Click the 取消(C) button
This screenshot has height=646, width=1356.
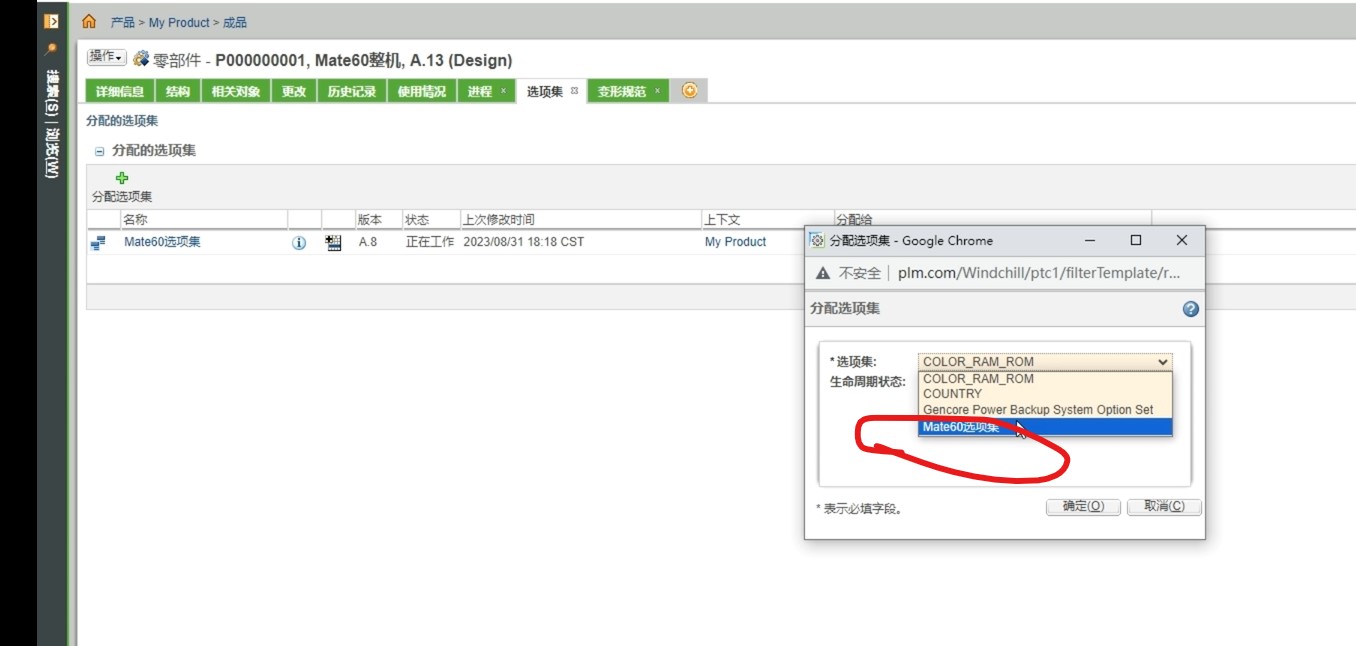[x=1164, y=507]
